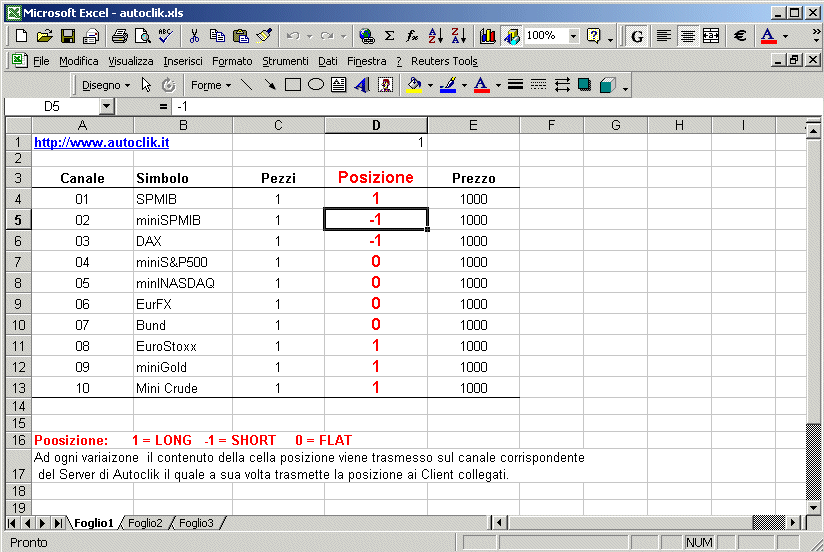This screenshot has width=824, height=552.
Task: Select the Format Painter brush icon
Action: tap(264, 36)
